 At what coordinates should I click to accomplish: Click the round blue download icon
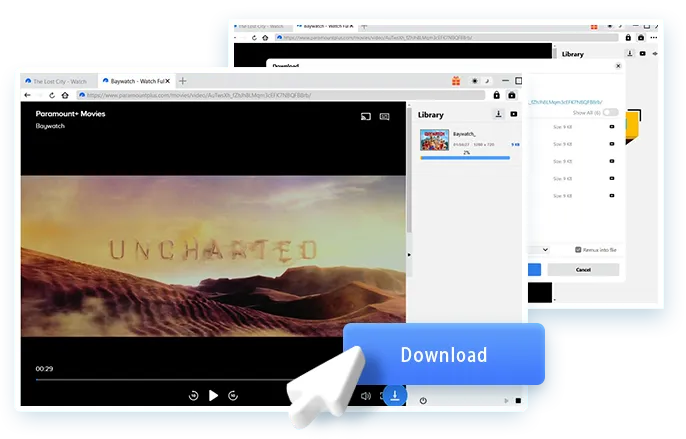395,395
